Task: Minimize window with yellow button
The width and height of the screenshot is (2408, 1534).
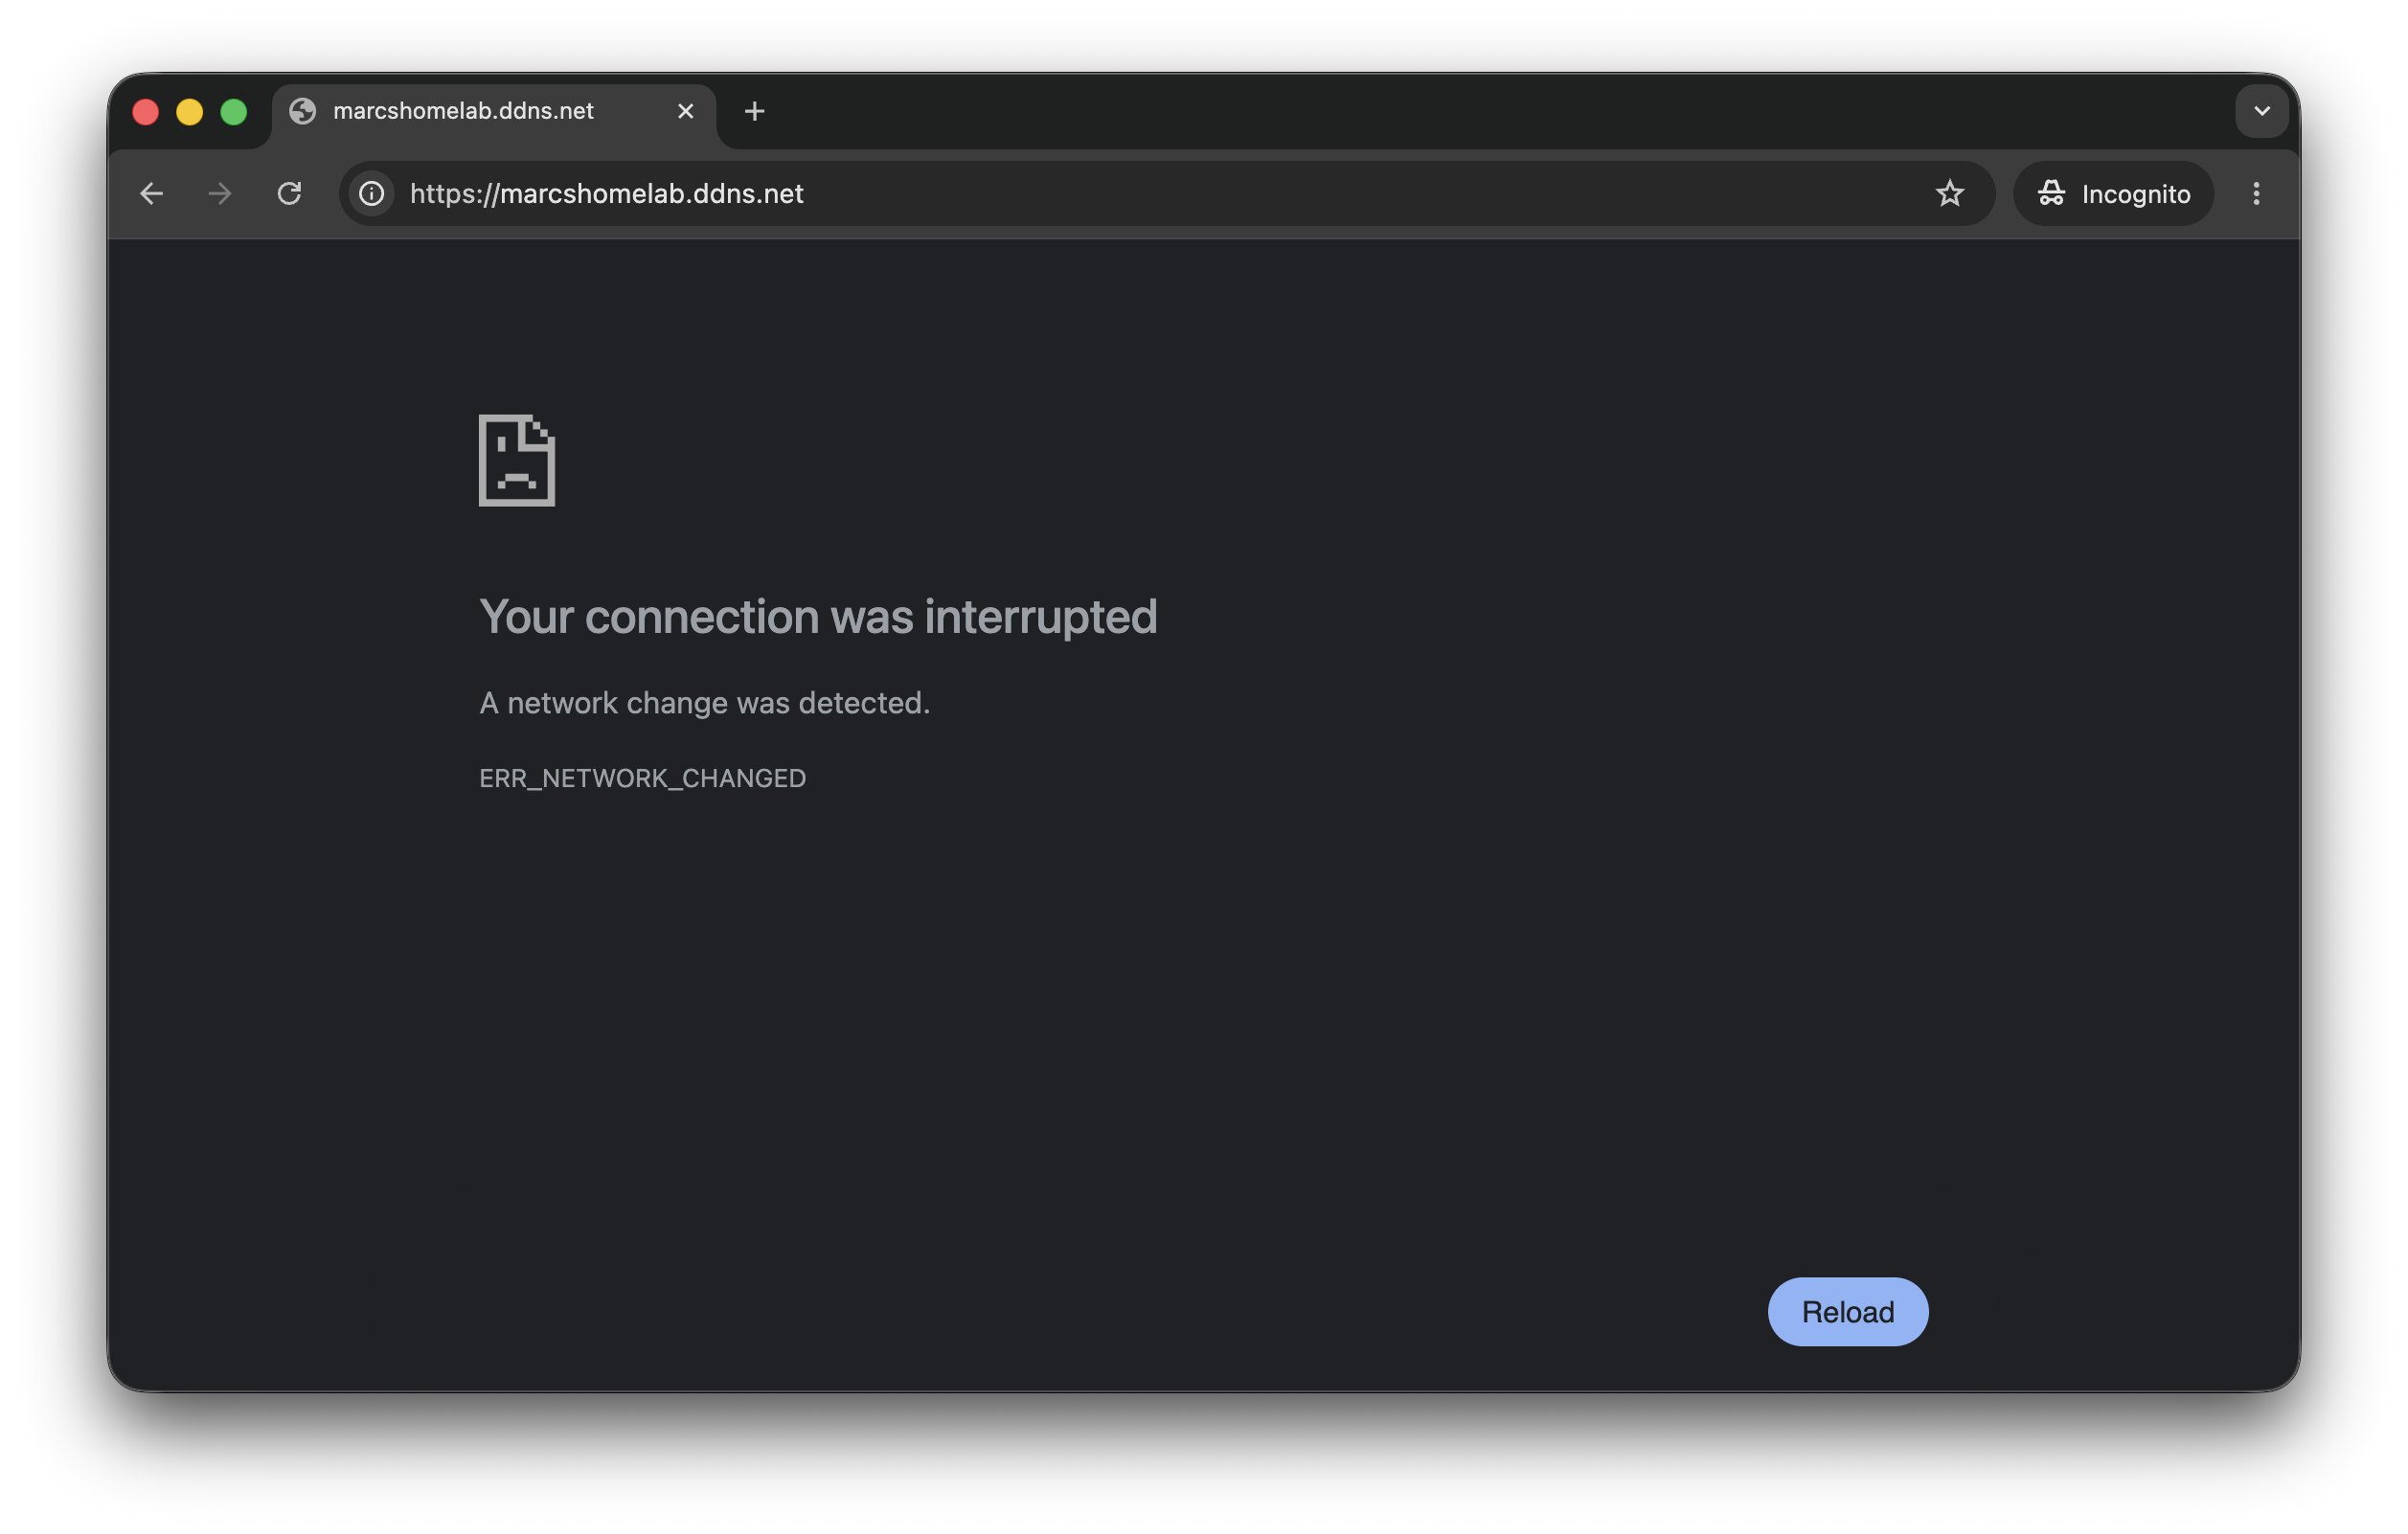Action: coord(190,112)
